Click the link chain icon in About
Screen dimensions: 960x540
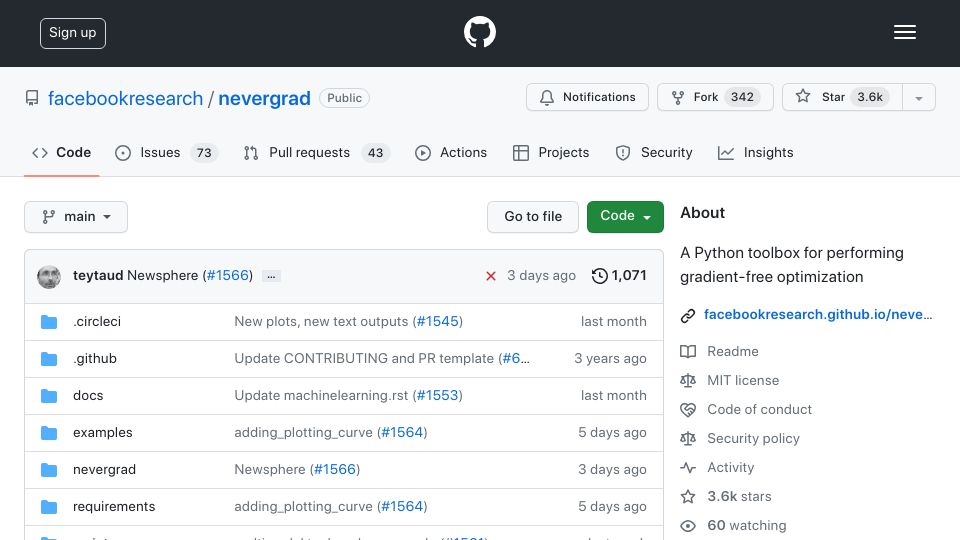pos(688,315)
